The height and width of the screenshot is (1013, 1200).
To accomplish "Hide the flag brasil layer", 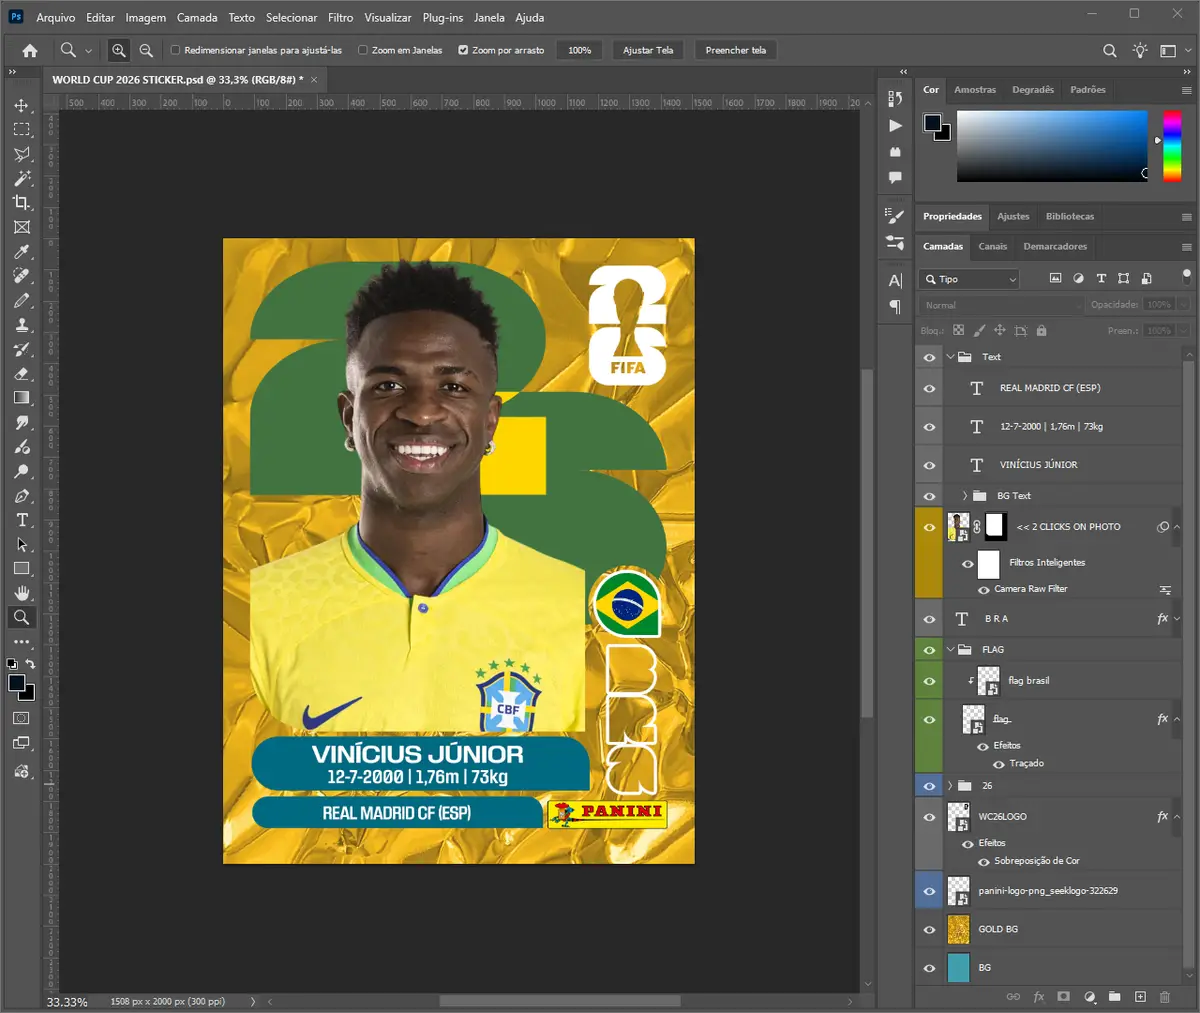I will click(x=929, y=681).
